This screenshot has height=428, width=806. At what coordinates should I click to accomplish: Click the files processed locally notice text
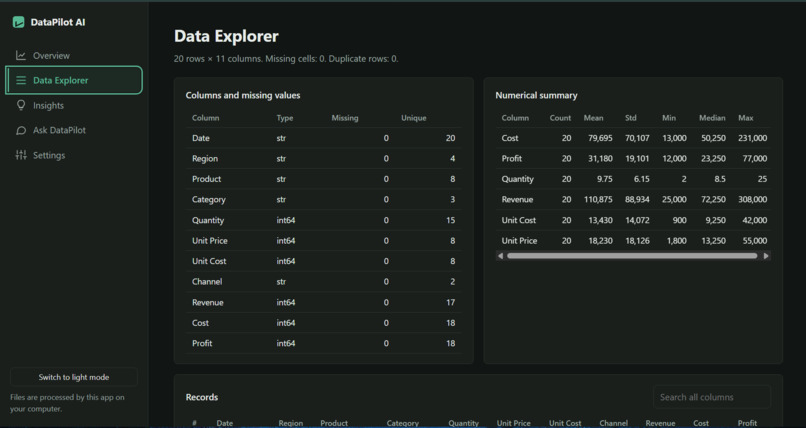[x=67, y=403]
